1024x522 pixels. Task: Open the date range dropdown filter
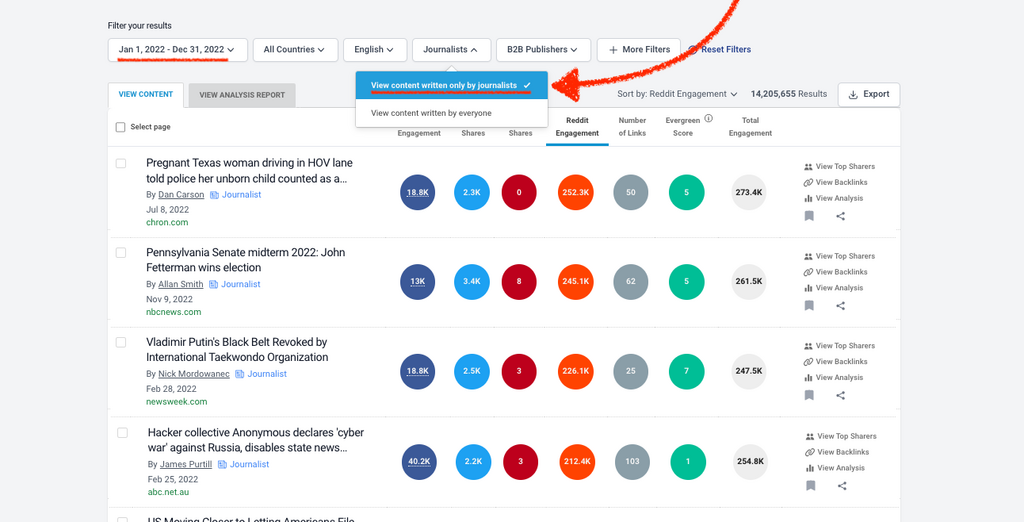point(176,49)
